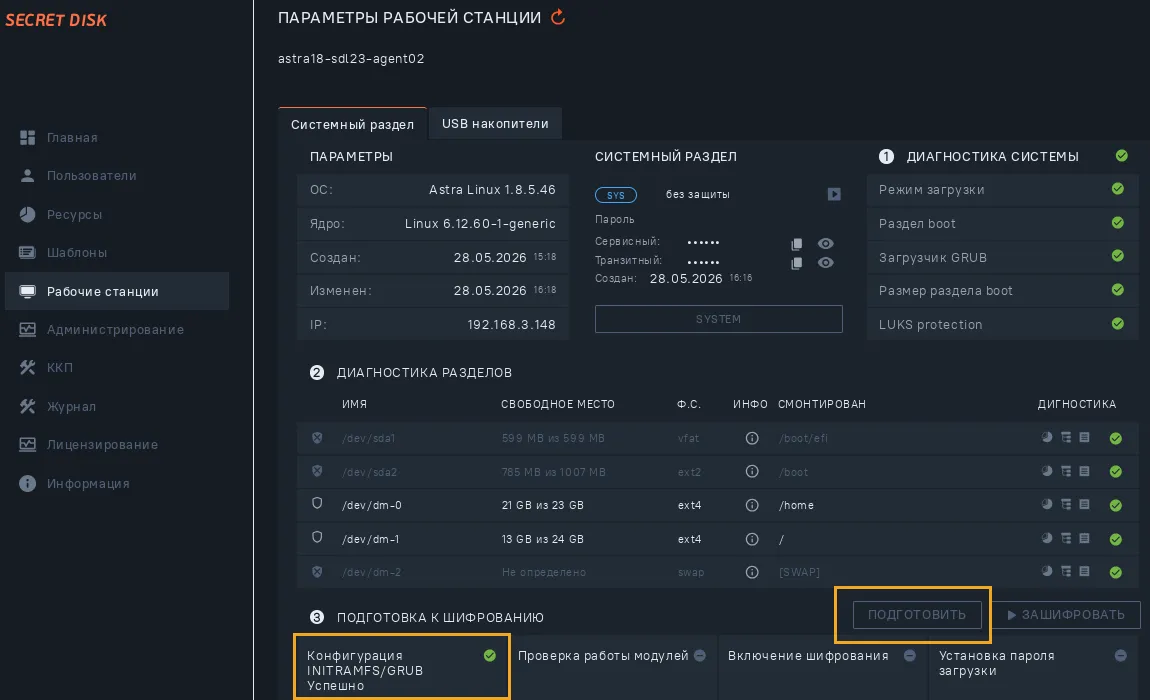Image resolution: width=1150 pixels, height=700 pixels.
Task: Copy the Сервисный password
Action: click(x=796, y=244)
